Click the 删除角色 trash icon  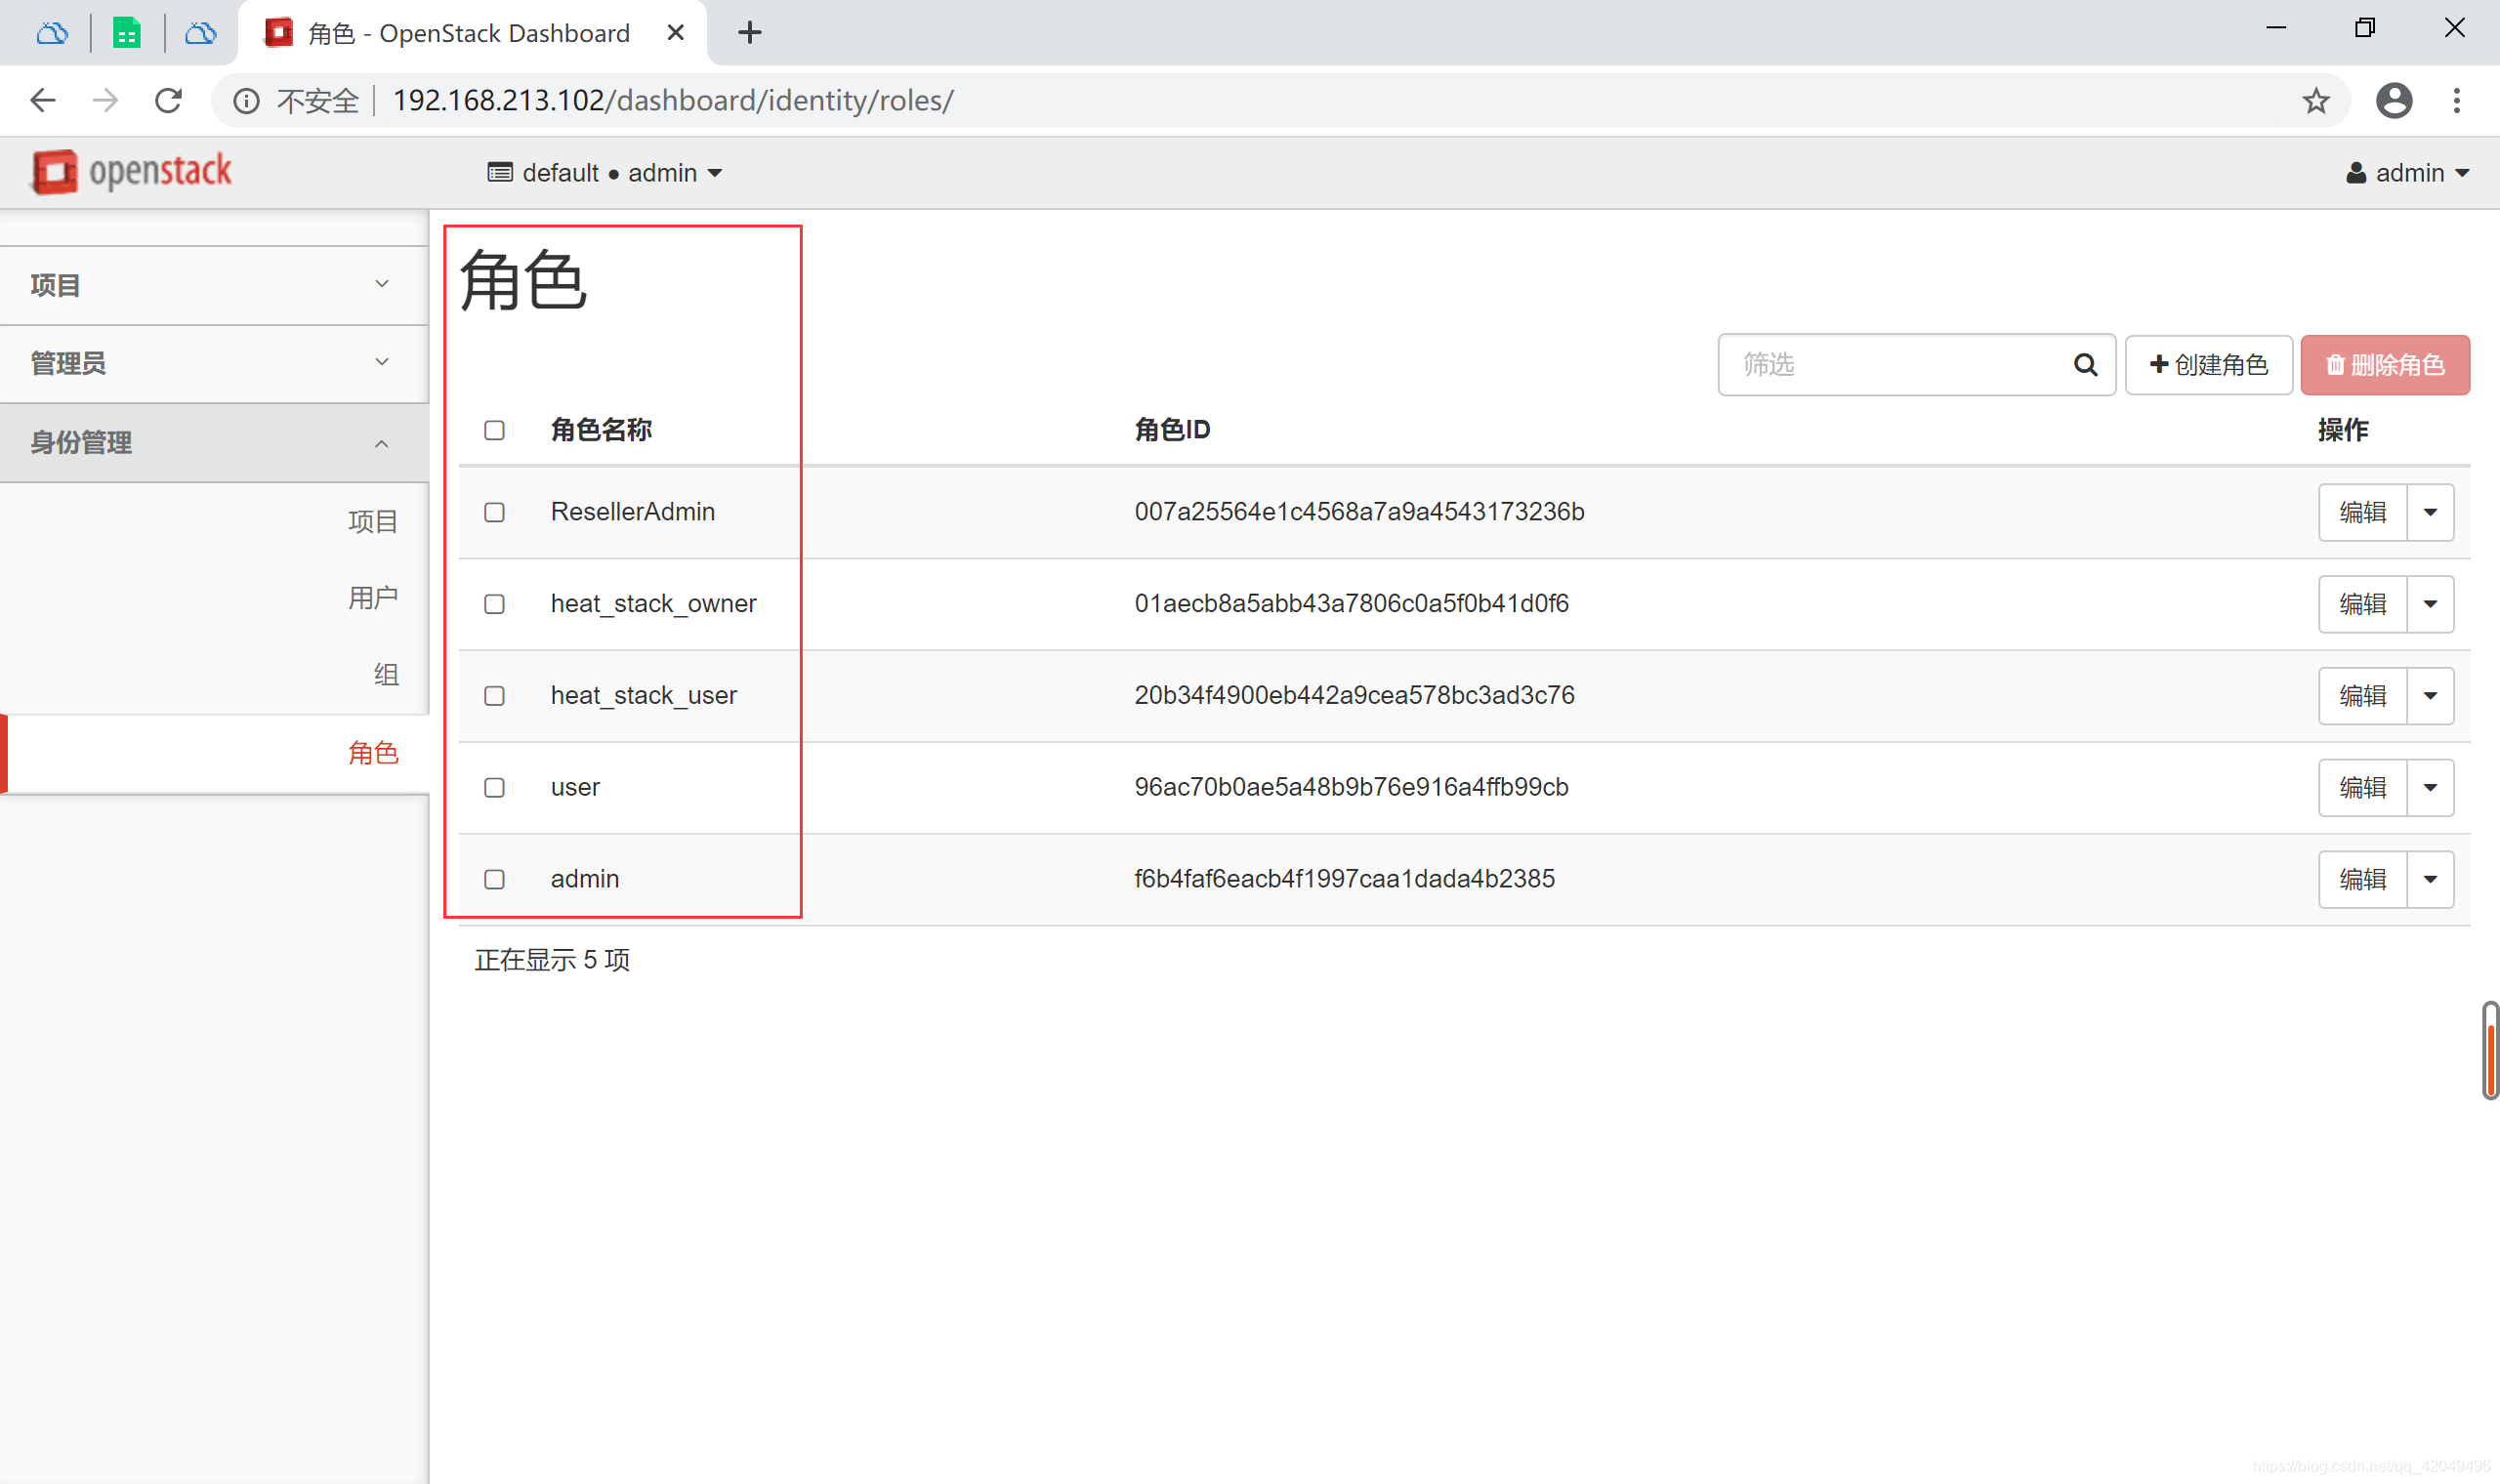point(2329,366)
